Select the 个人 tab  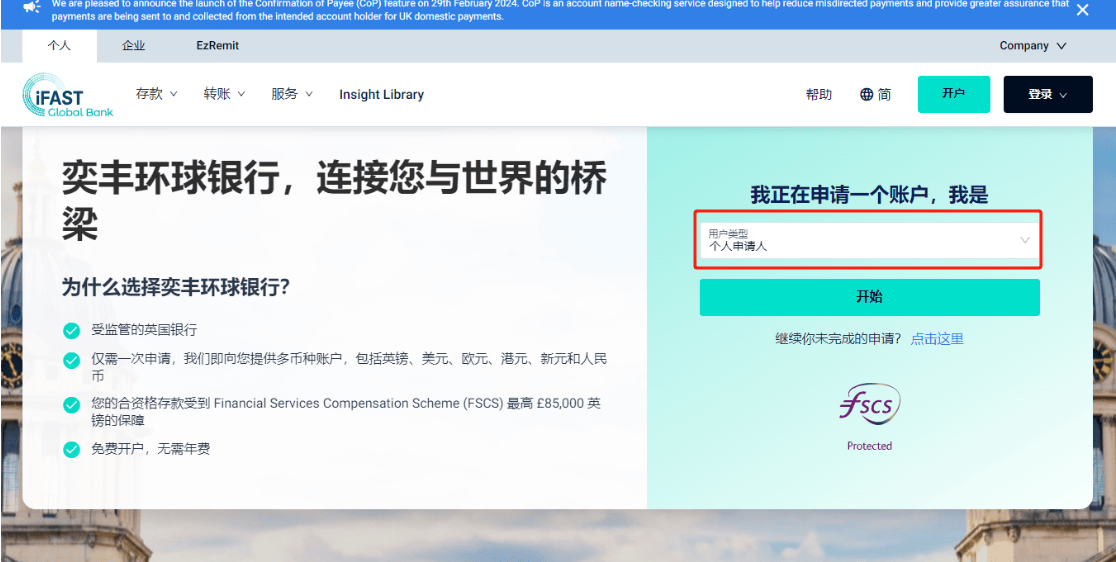coord(59,46)
